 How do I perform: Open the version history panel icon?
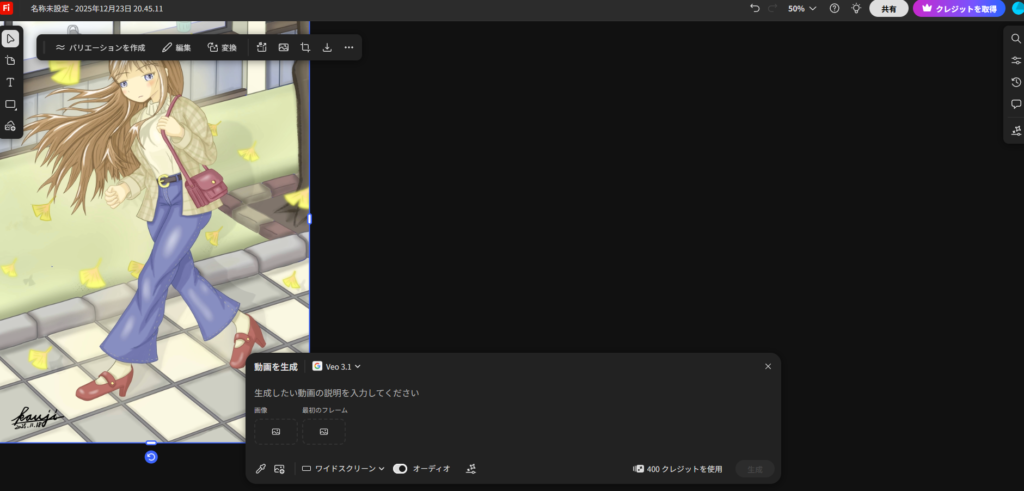tap(1016, 82)
